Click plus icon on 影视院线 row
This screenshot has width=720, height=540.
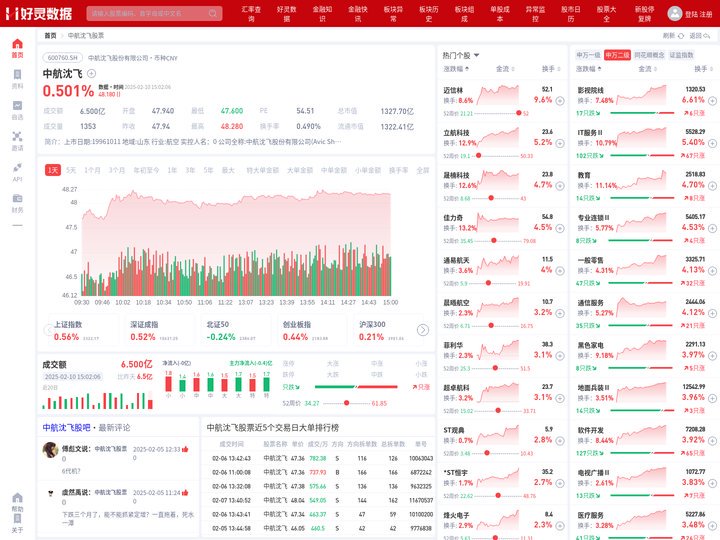[712, 101]
